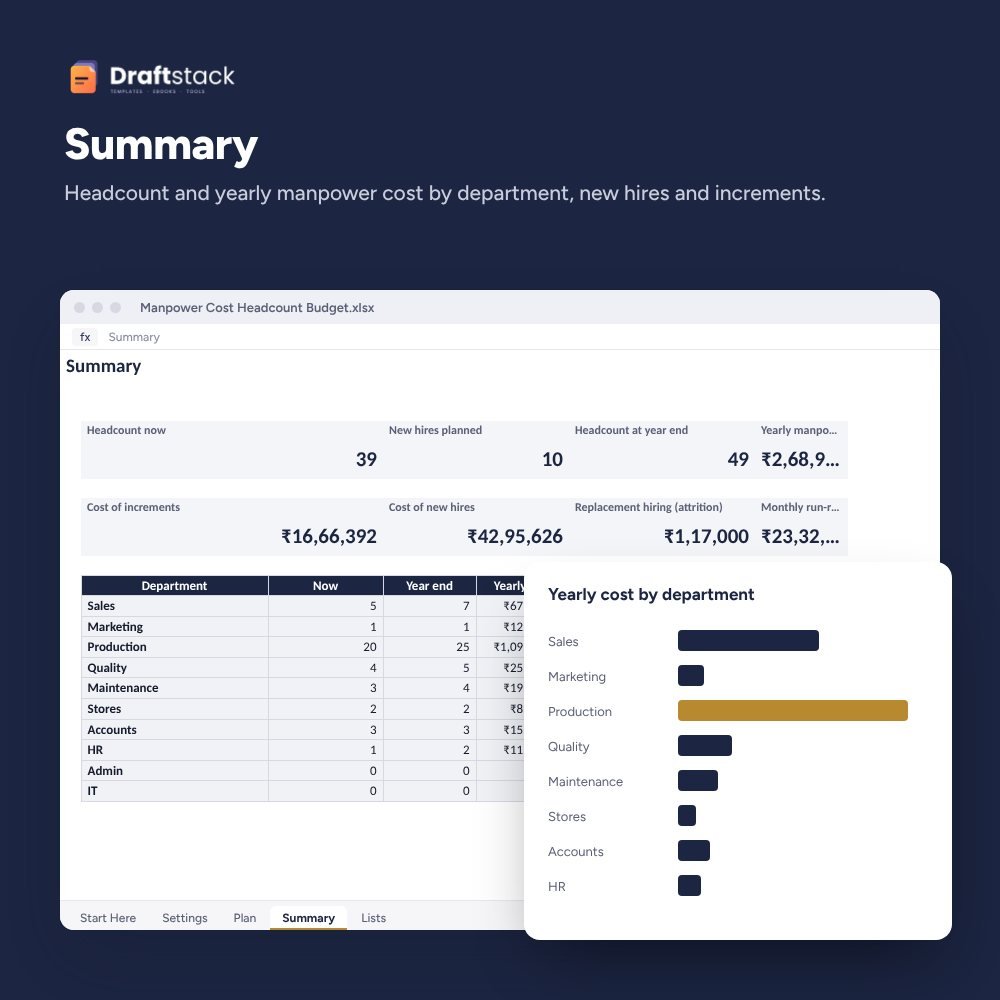The height and width of the screenshot is (1000, 1000).
Task: Click the Marketing bar in chart
Action: click(x=691, y=675)
